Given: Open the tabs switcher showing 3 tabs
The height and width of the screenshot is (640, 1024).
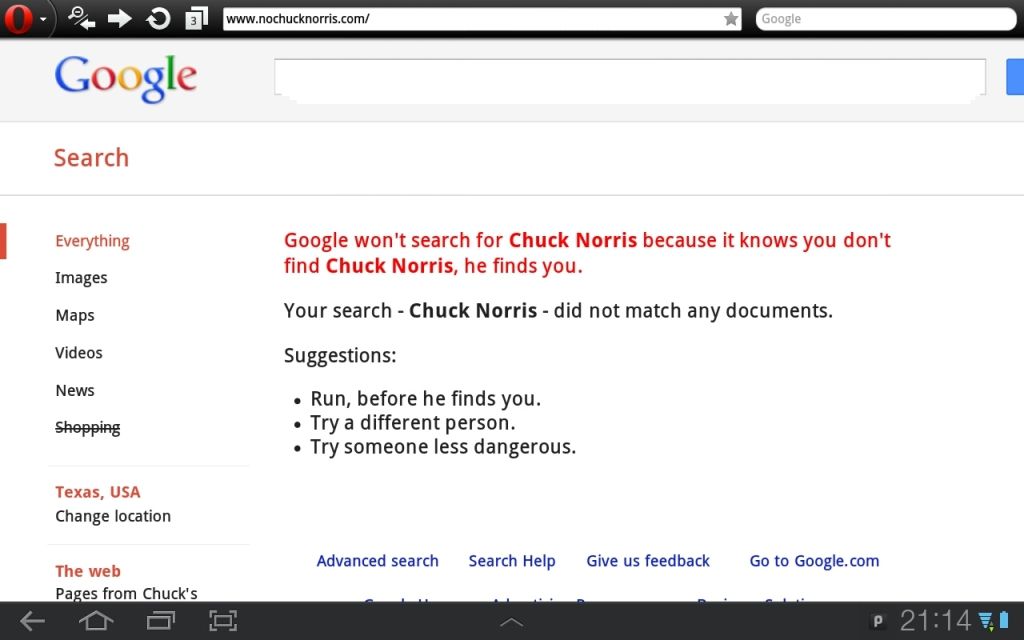Looking at the screenshot, I should [196, 18].
